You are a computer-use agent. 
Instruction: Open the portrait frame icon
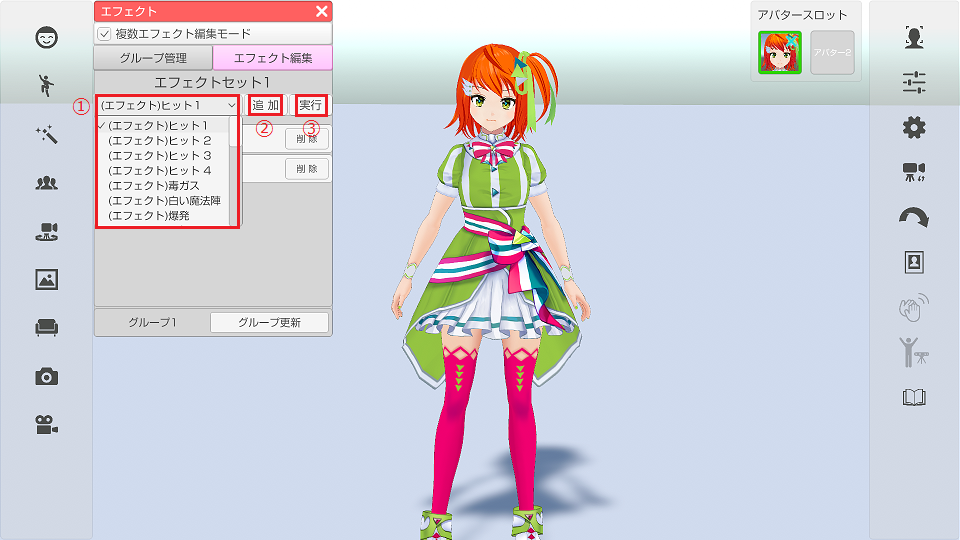914,262
